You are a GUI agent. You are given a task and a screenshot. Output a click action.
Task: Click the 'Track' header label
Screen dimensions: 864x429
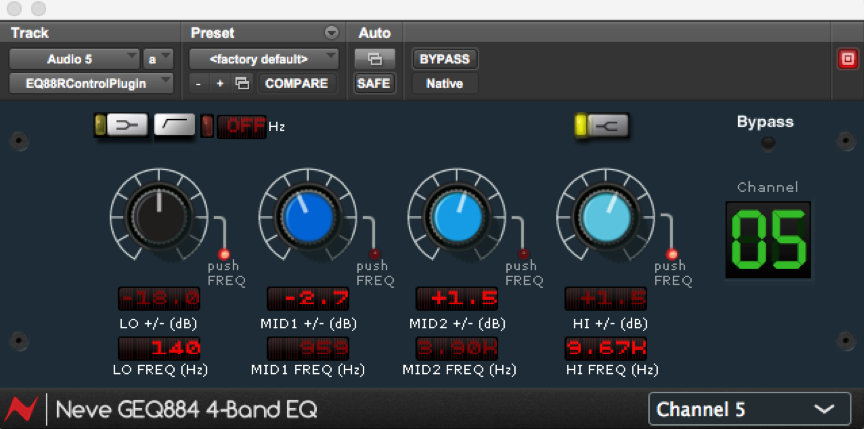30,33
